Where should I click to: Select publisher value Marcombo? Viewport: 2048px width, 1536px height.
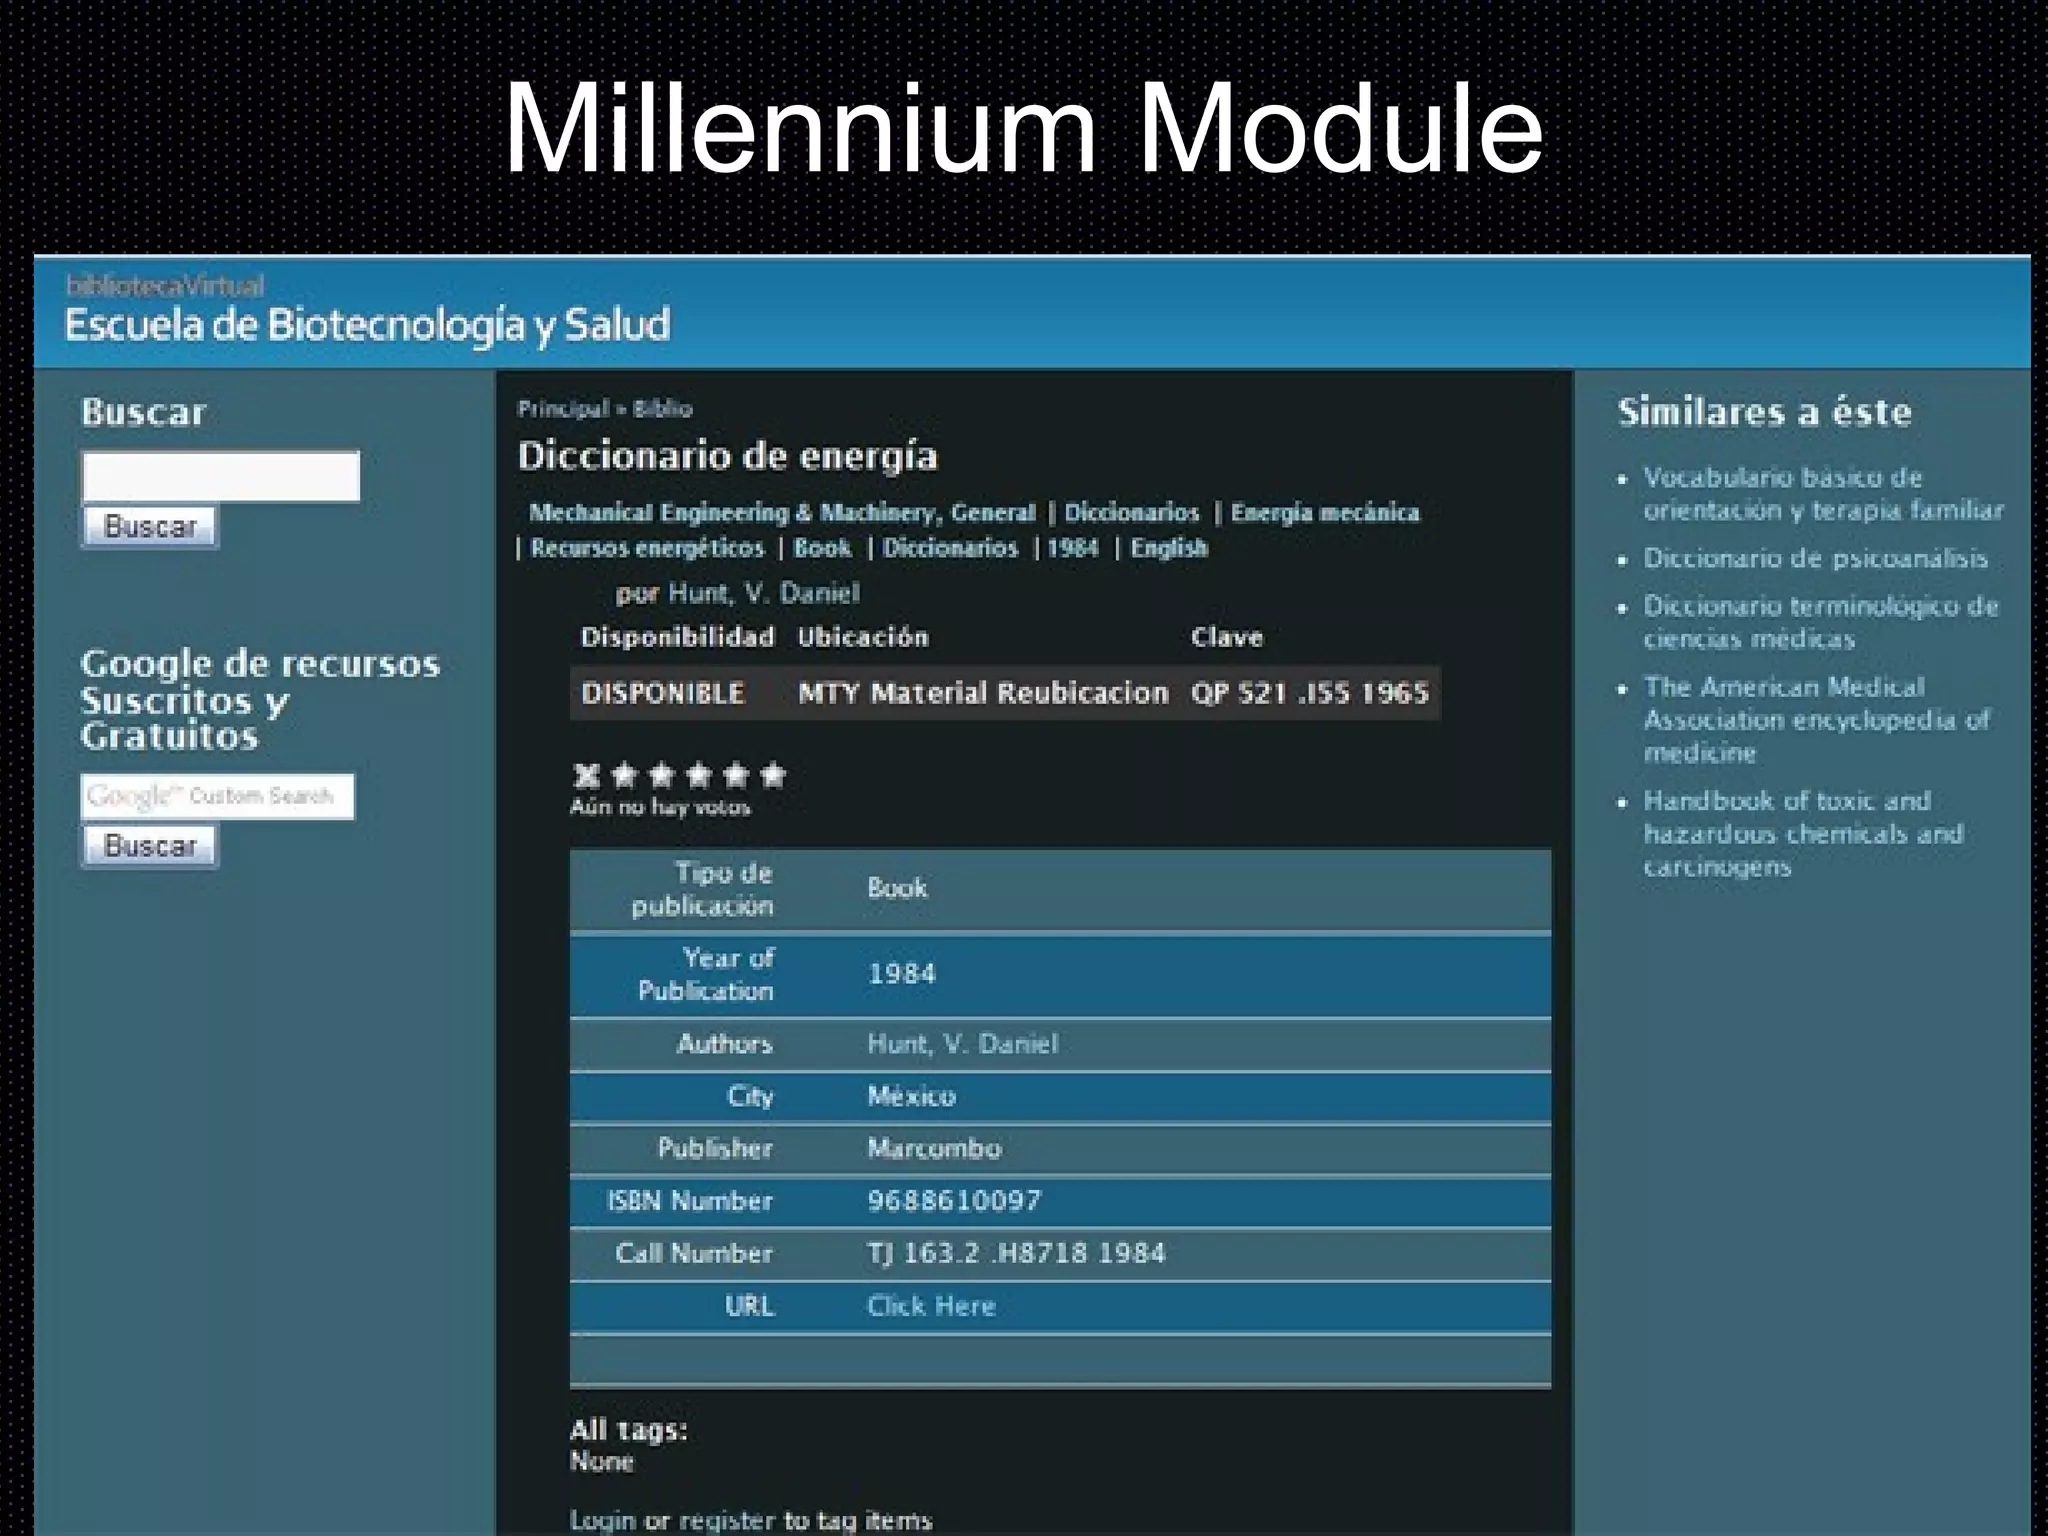(x=934, y=1148)
